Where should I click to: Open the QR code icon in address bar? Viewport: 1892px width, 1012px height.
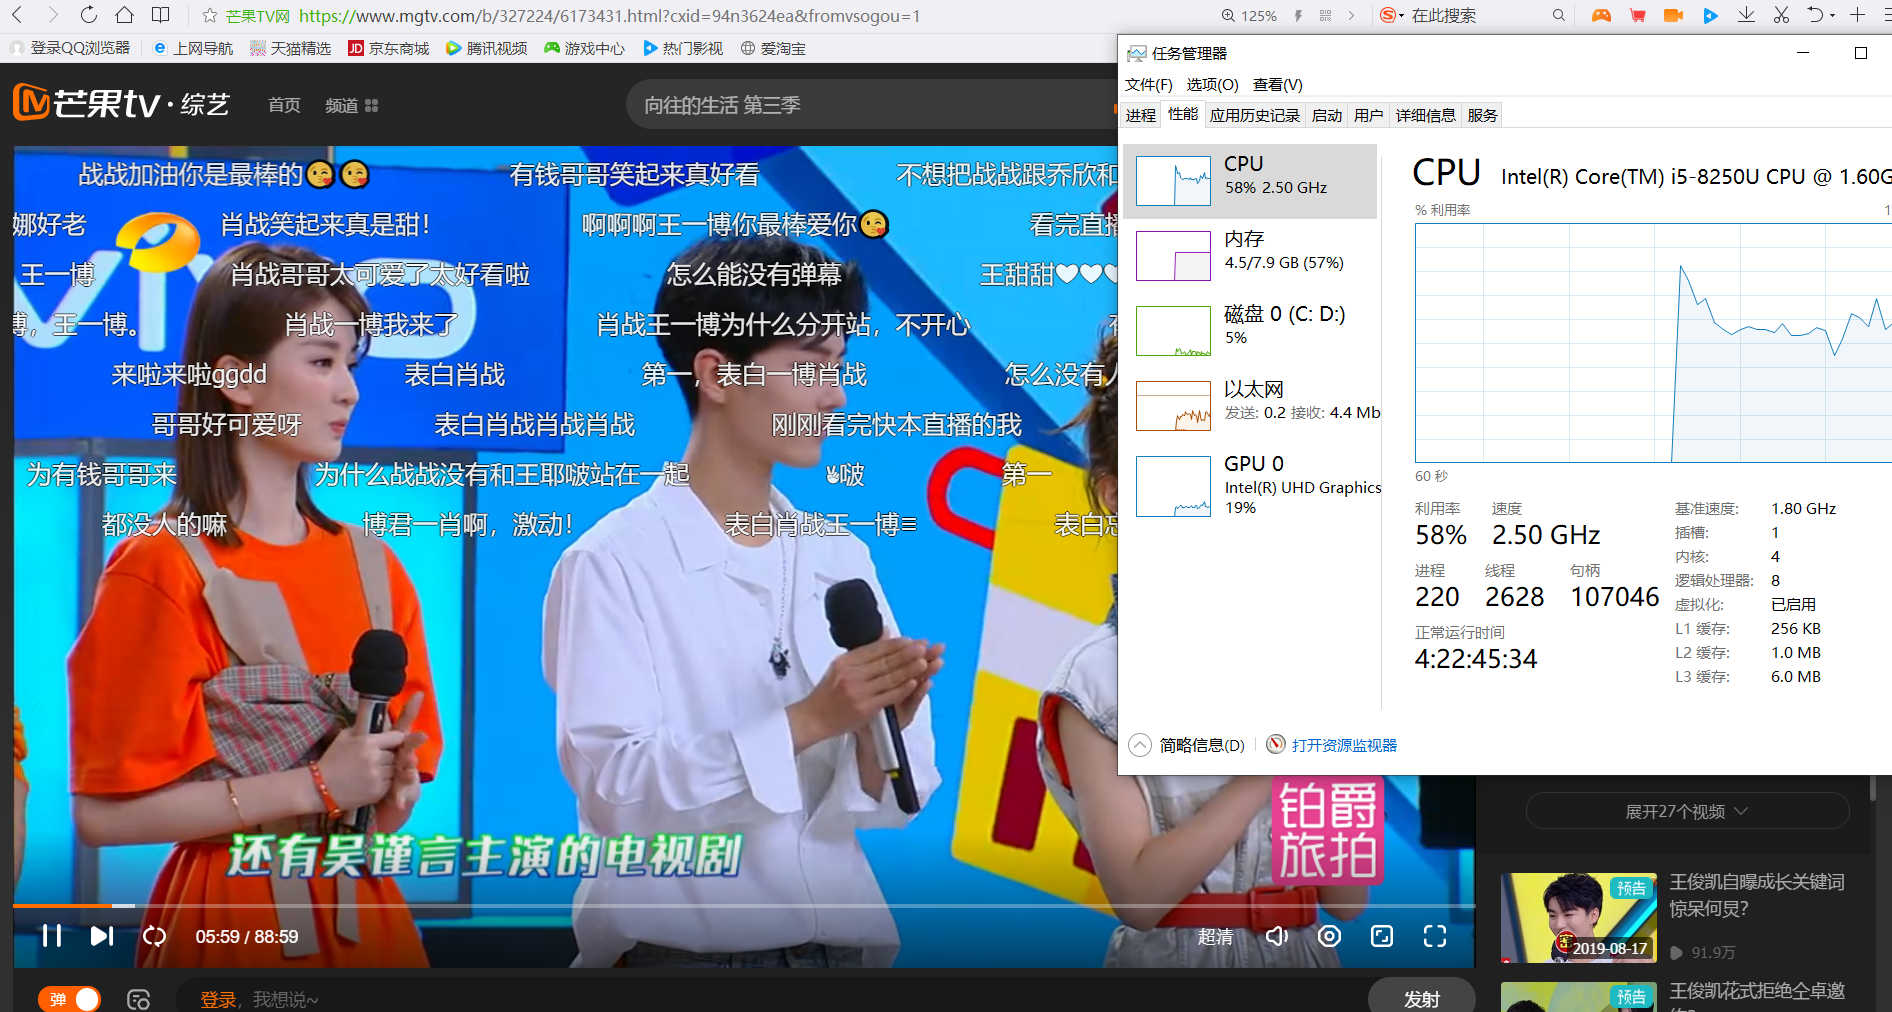(x=1325, y=16)
